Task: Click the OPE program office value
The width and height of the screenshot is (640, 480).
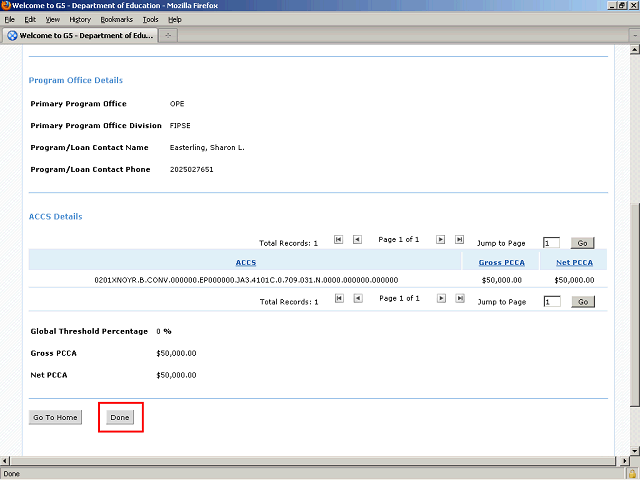Action: [x=177, y=104]
